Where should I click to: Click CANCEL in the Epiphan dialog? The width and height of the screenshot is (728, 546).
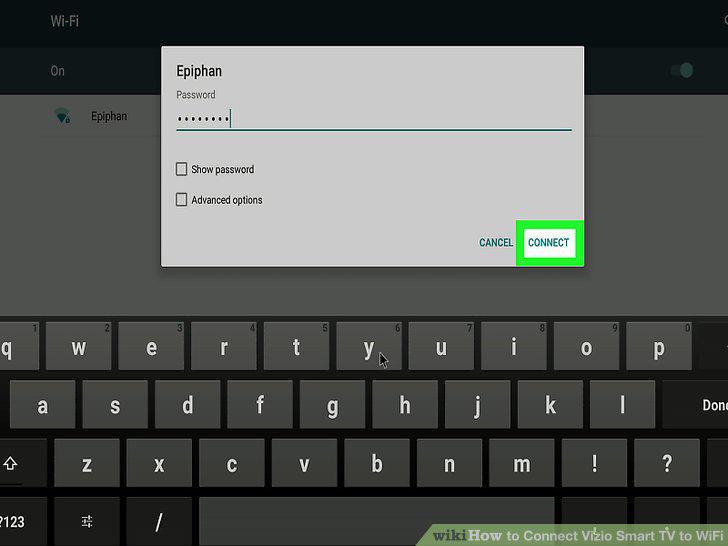[495, 242]
